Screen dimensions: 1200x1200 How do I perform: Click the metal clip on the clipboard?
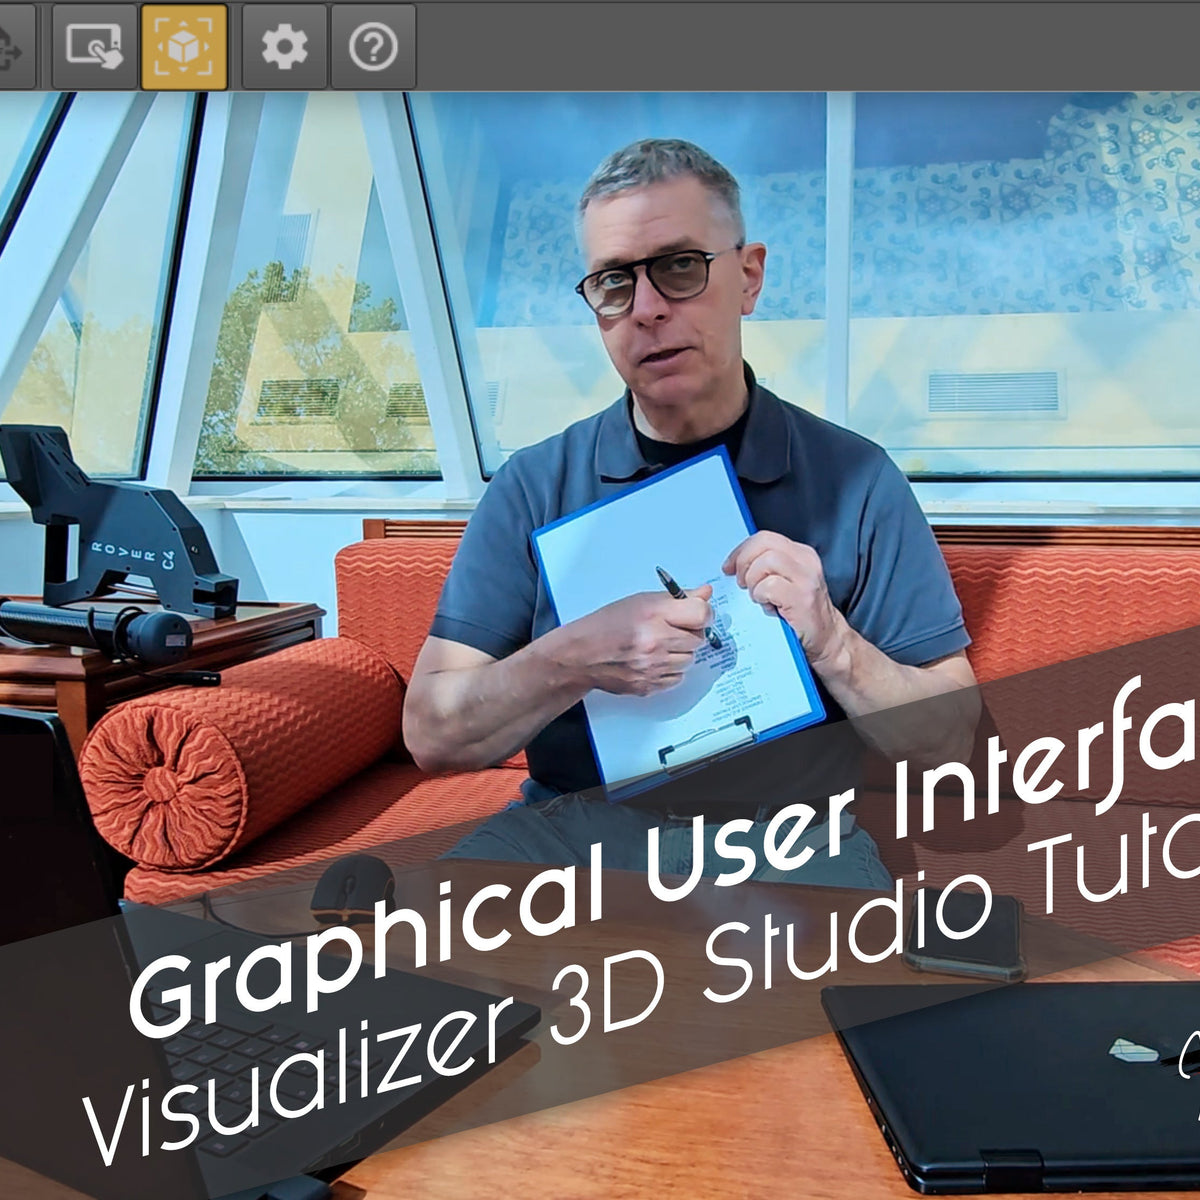[x=705, y=740]
